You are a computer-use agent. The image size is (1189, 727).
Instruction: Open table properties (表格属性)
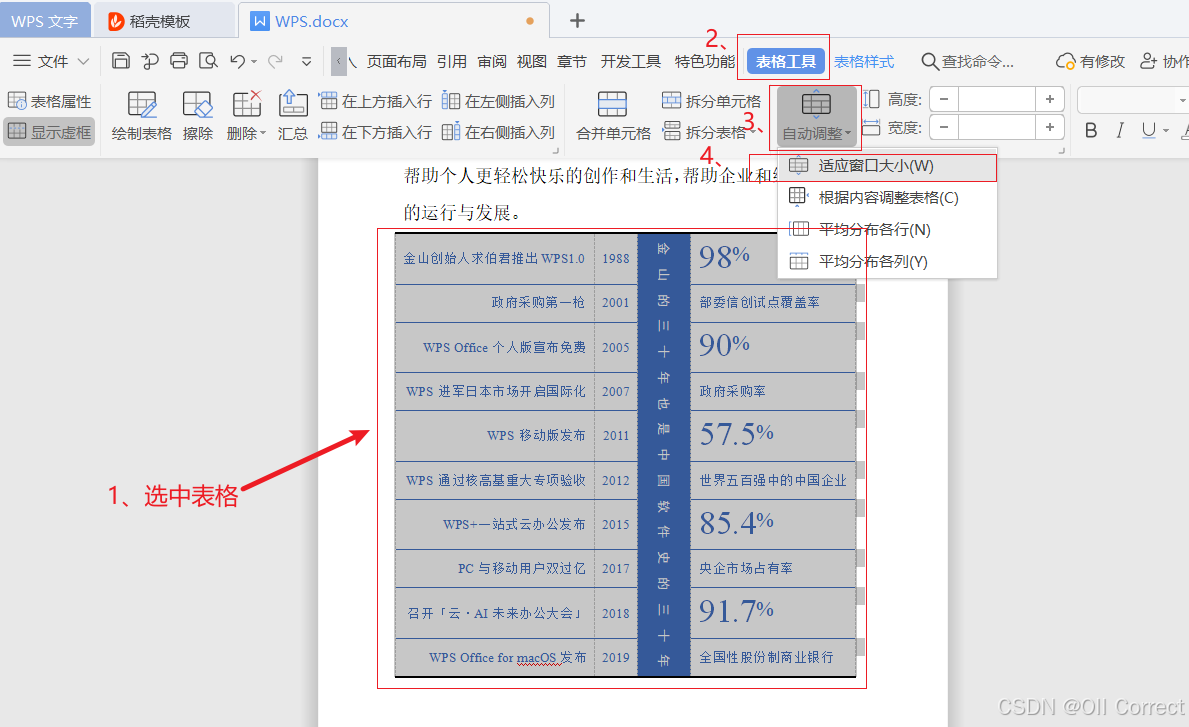(50, 101)
